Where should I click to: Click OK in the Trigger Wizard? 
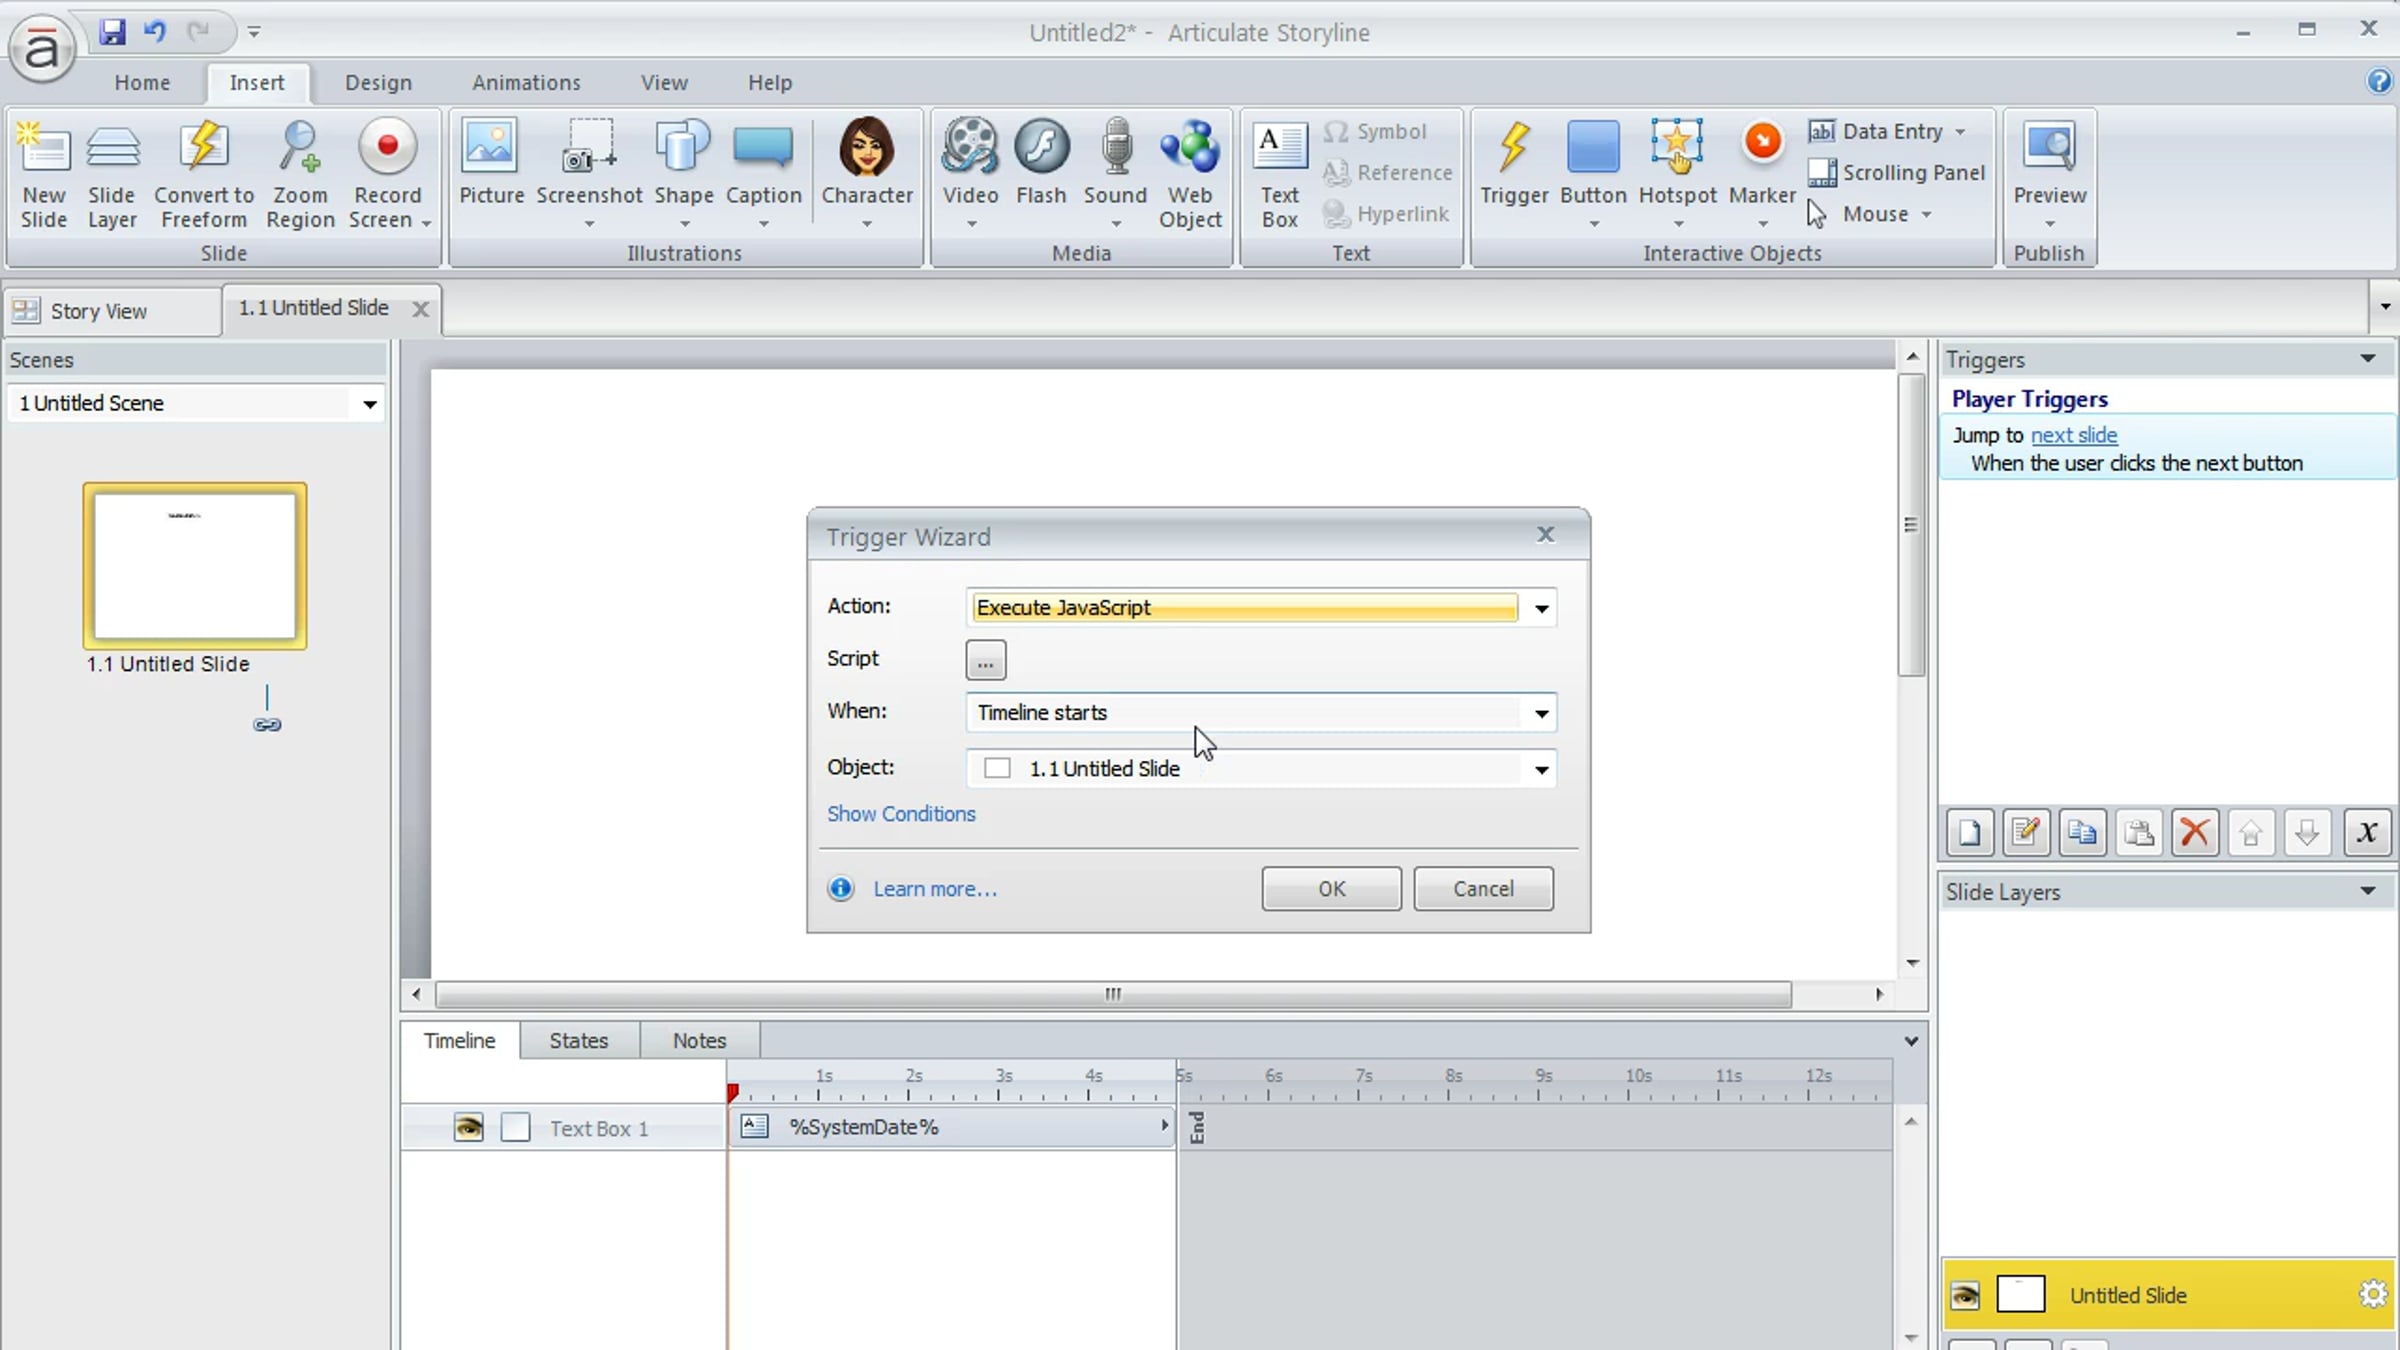coord(1330,888)
